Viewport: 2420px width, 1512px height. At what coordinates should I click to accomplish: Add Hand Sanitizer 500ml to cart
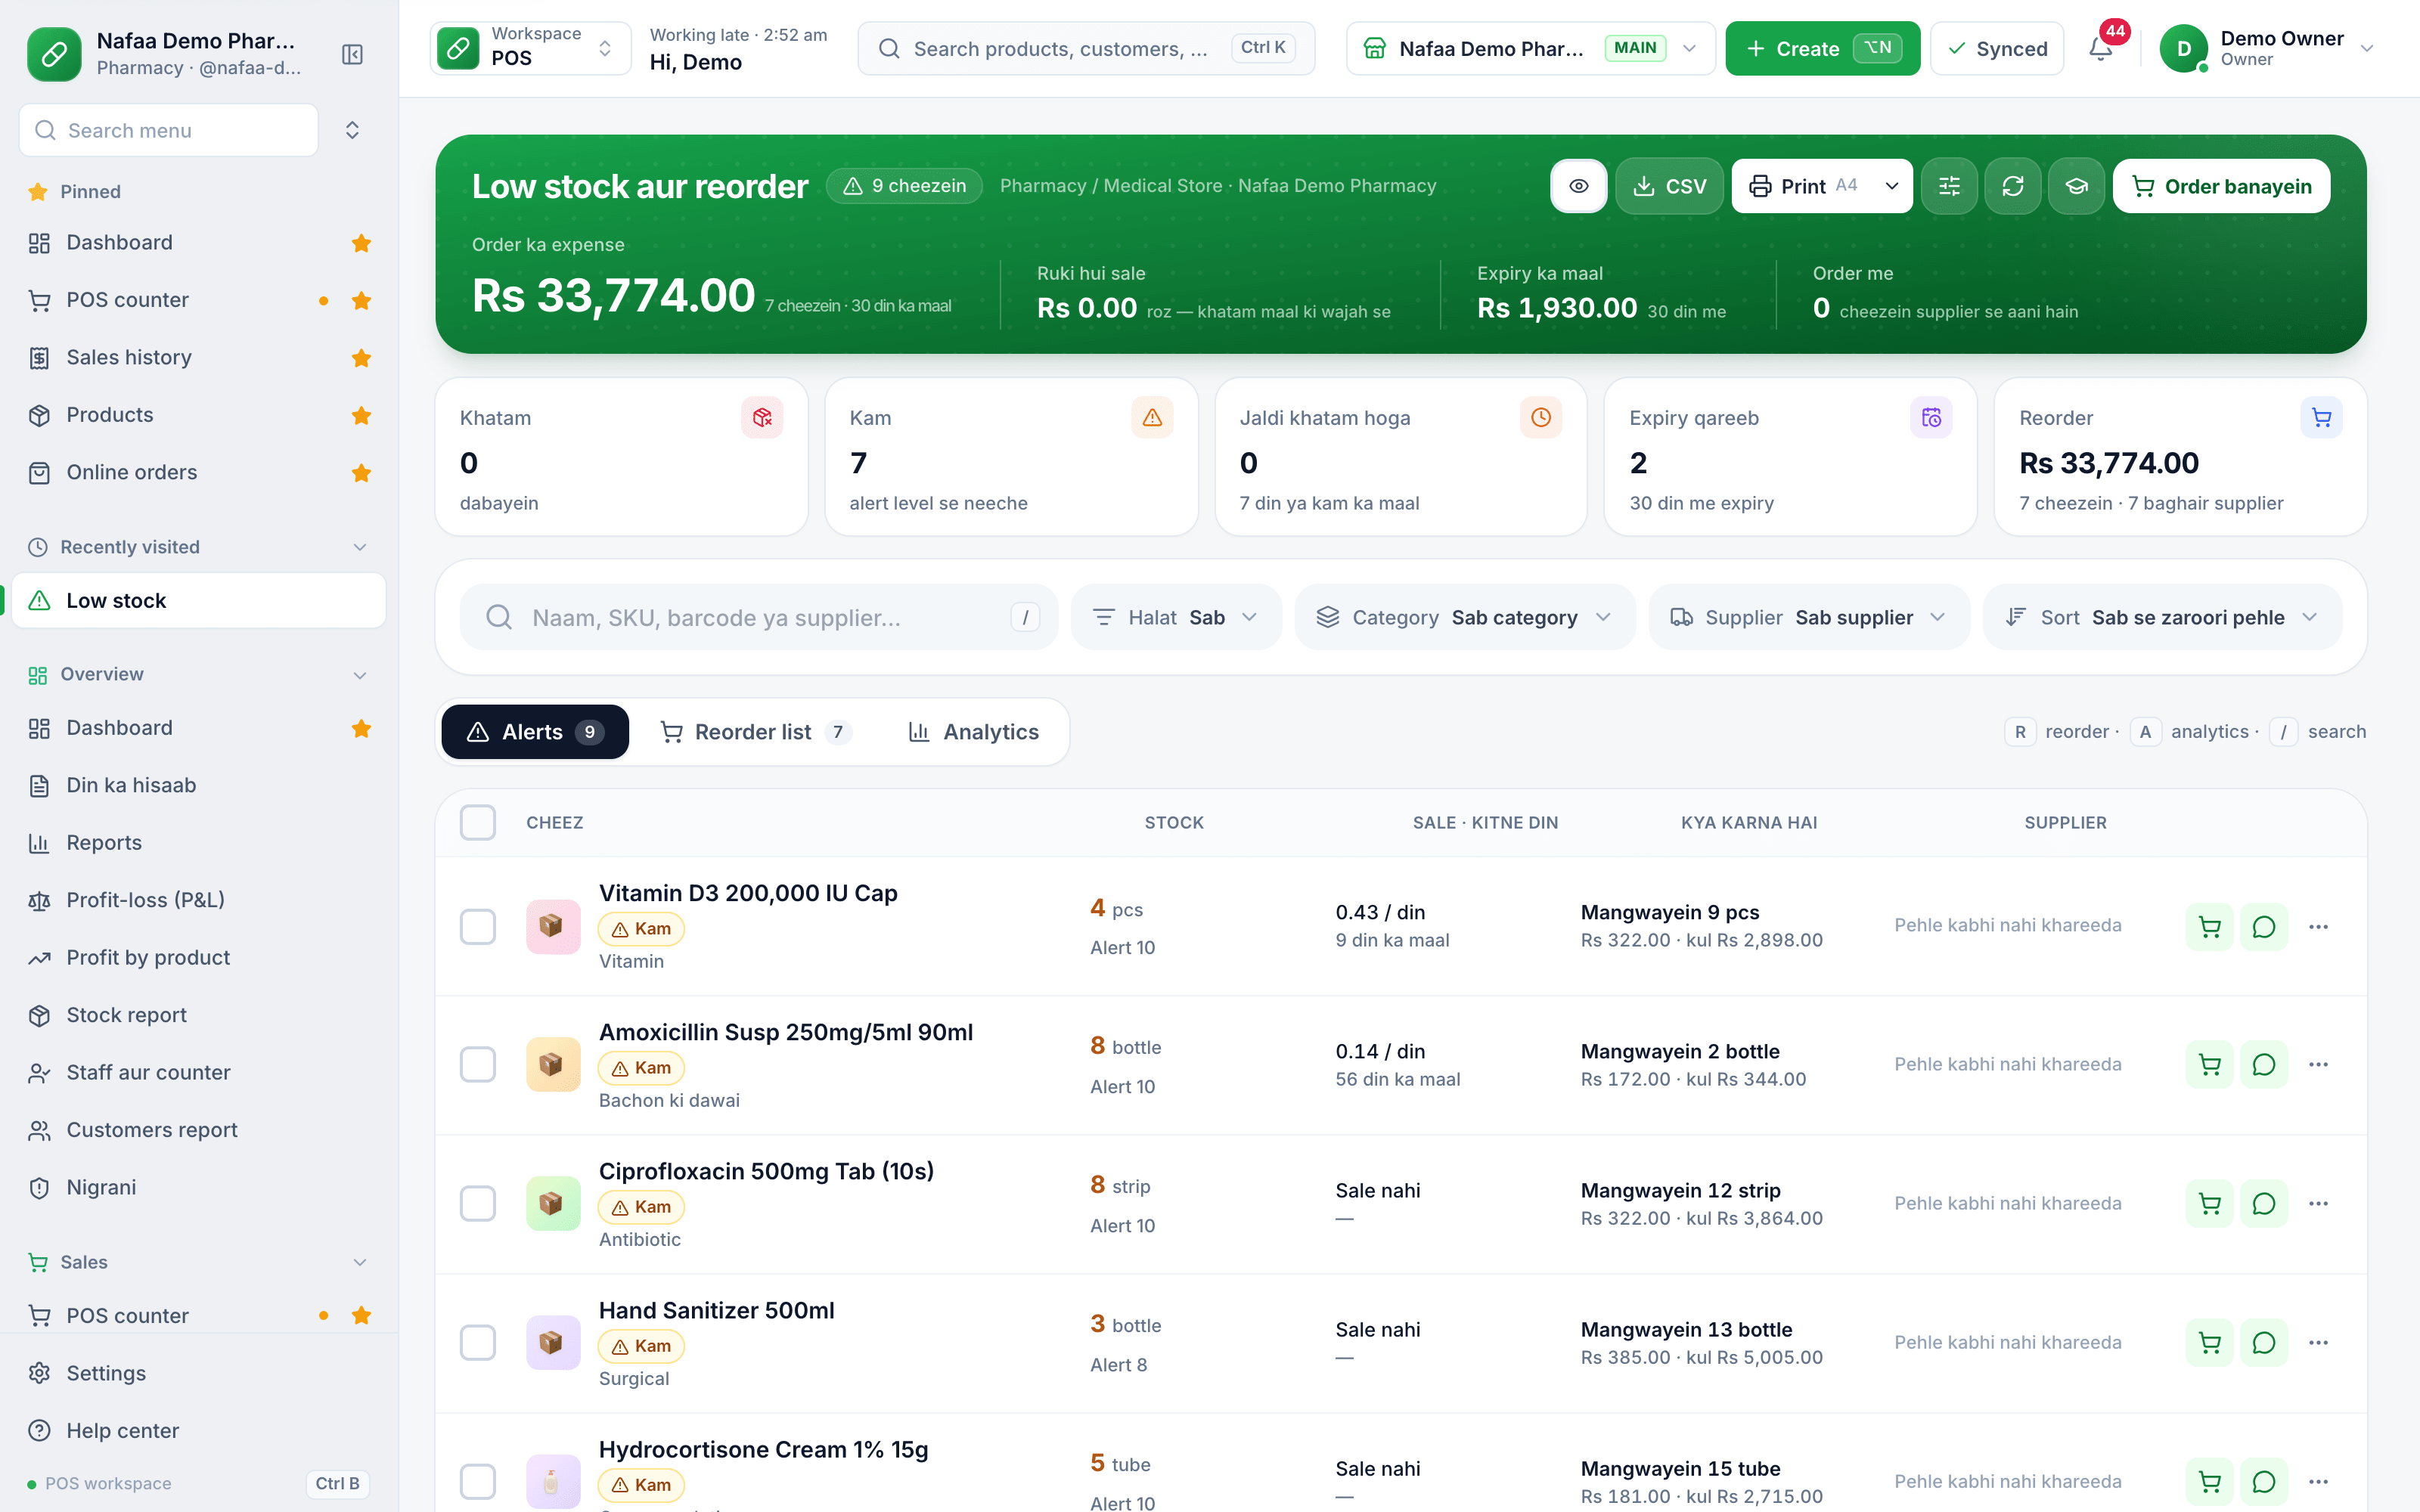2209,1342
